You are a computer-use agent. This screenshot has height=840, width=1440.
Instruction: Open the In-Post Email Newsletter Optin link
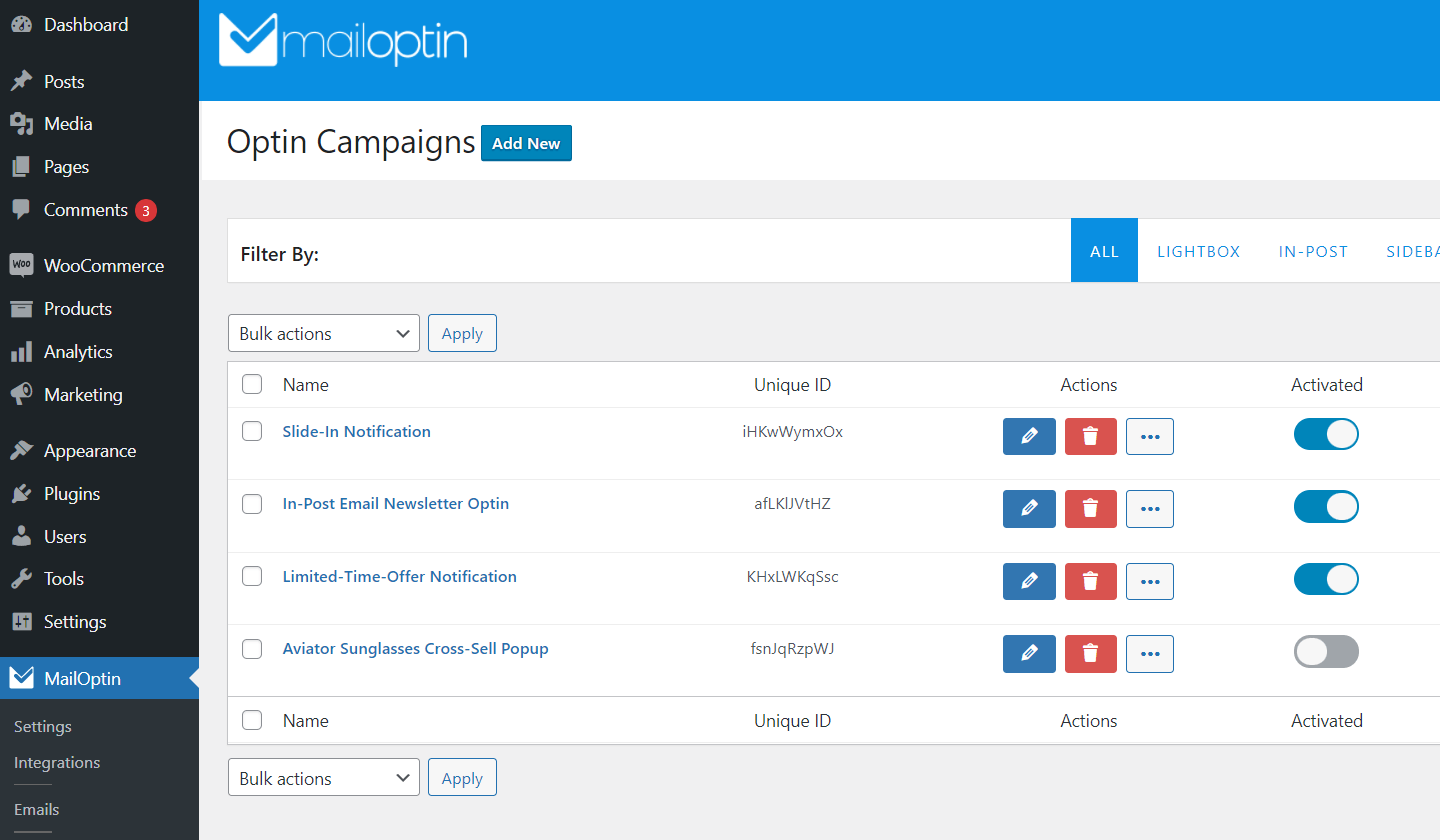396,504
